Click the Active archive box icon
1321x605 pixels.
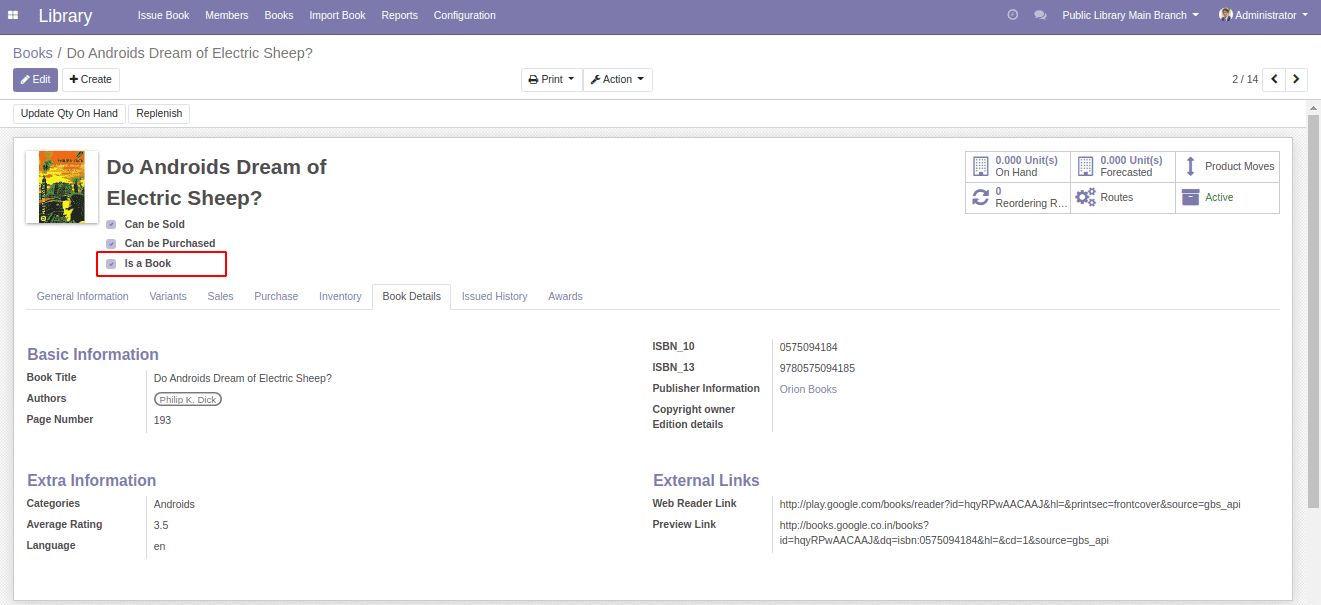(x=1190, y=197)
